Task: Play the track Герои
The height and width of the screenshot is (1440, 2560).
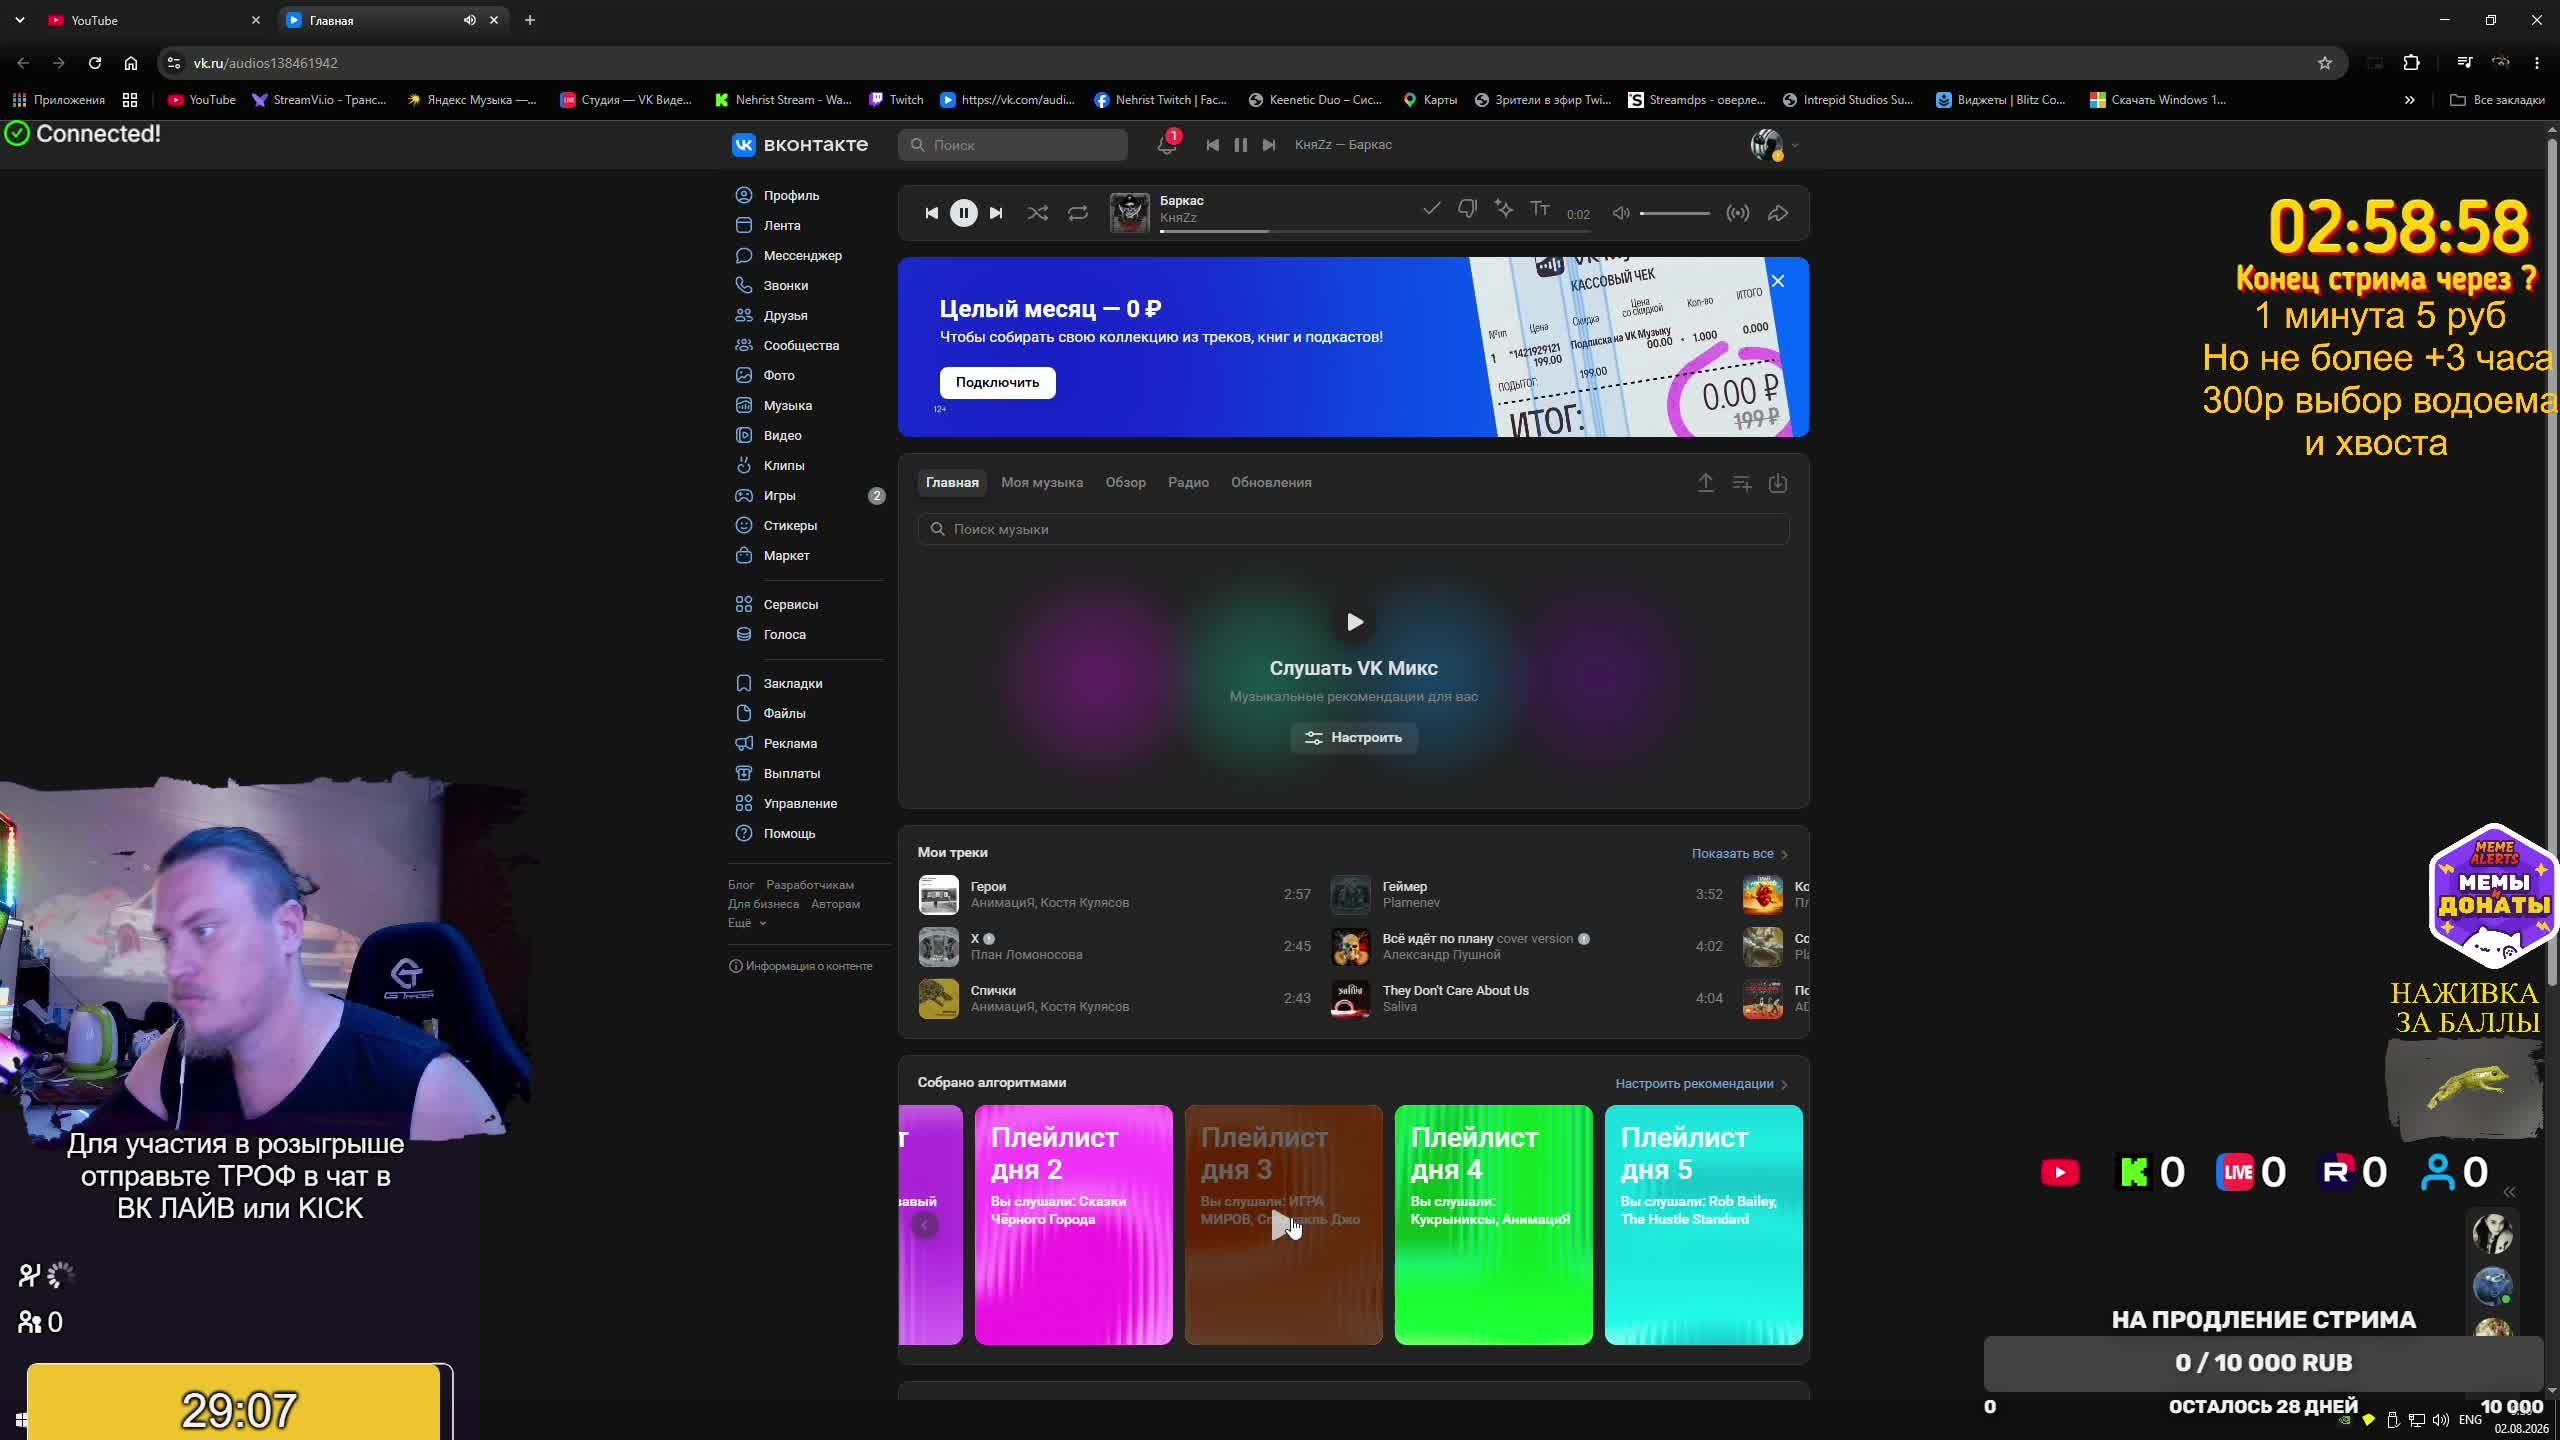Action: pyautogui.click(x=938, y=895)
